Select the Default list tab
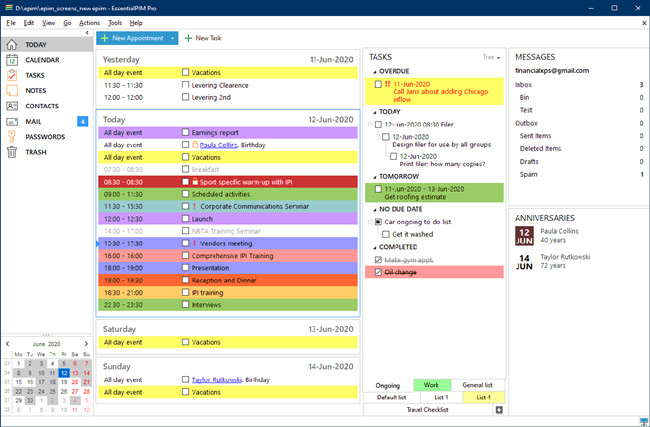 pyautogui.click(x=392, y=397)
